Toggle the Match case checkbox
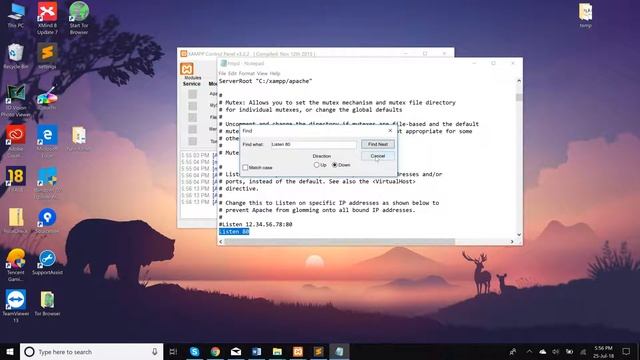Screen dimensions: 640x360 245,167
